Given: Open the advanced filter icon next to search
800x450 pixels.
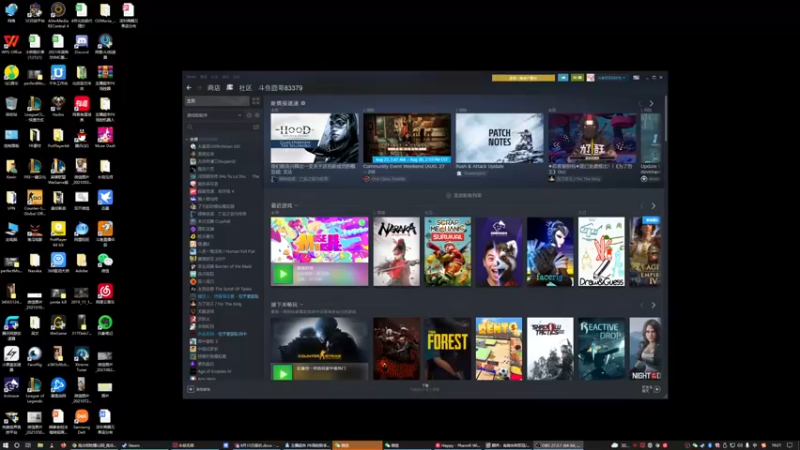Looking at the screenshot, I should pos(256,127).
